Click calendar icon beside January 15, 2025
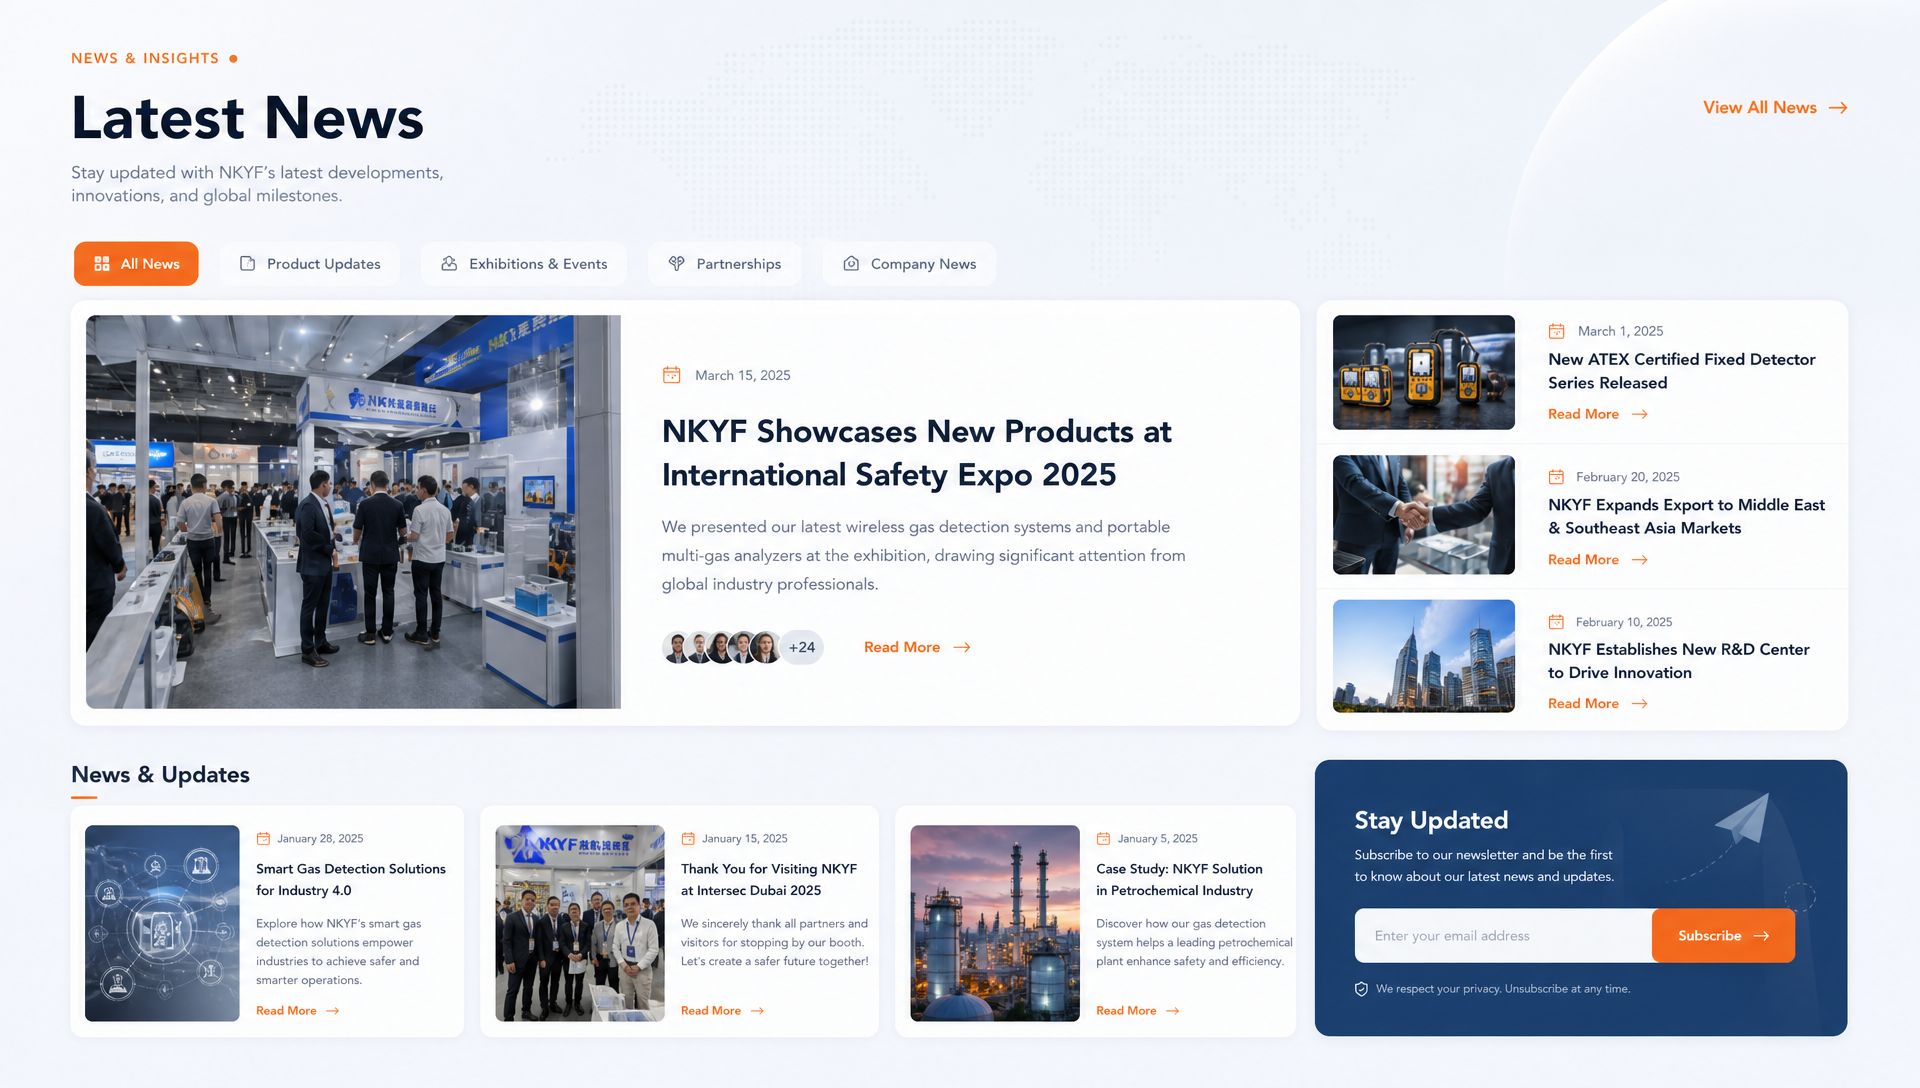The width and height of the screenshot is (1920, 1088). click(688, 839)
